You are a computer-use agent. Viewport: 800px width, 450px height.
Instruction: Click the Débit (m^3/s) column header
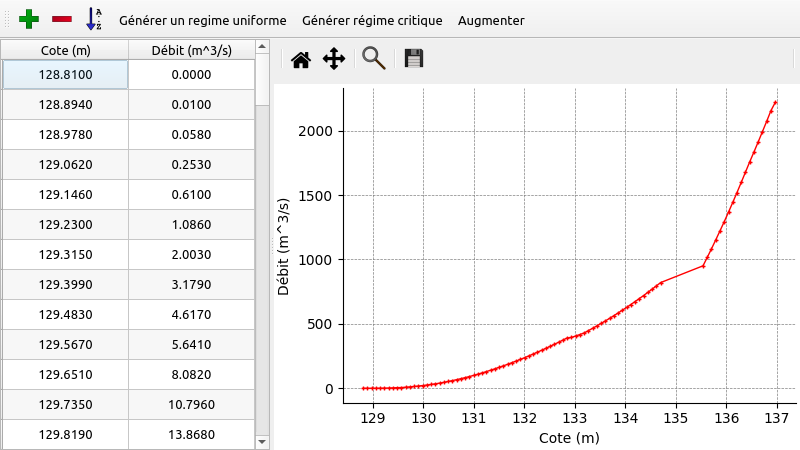pos(191,50)
